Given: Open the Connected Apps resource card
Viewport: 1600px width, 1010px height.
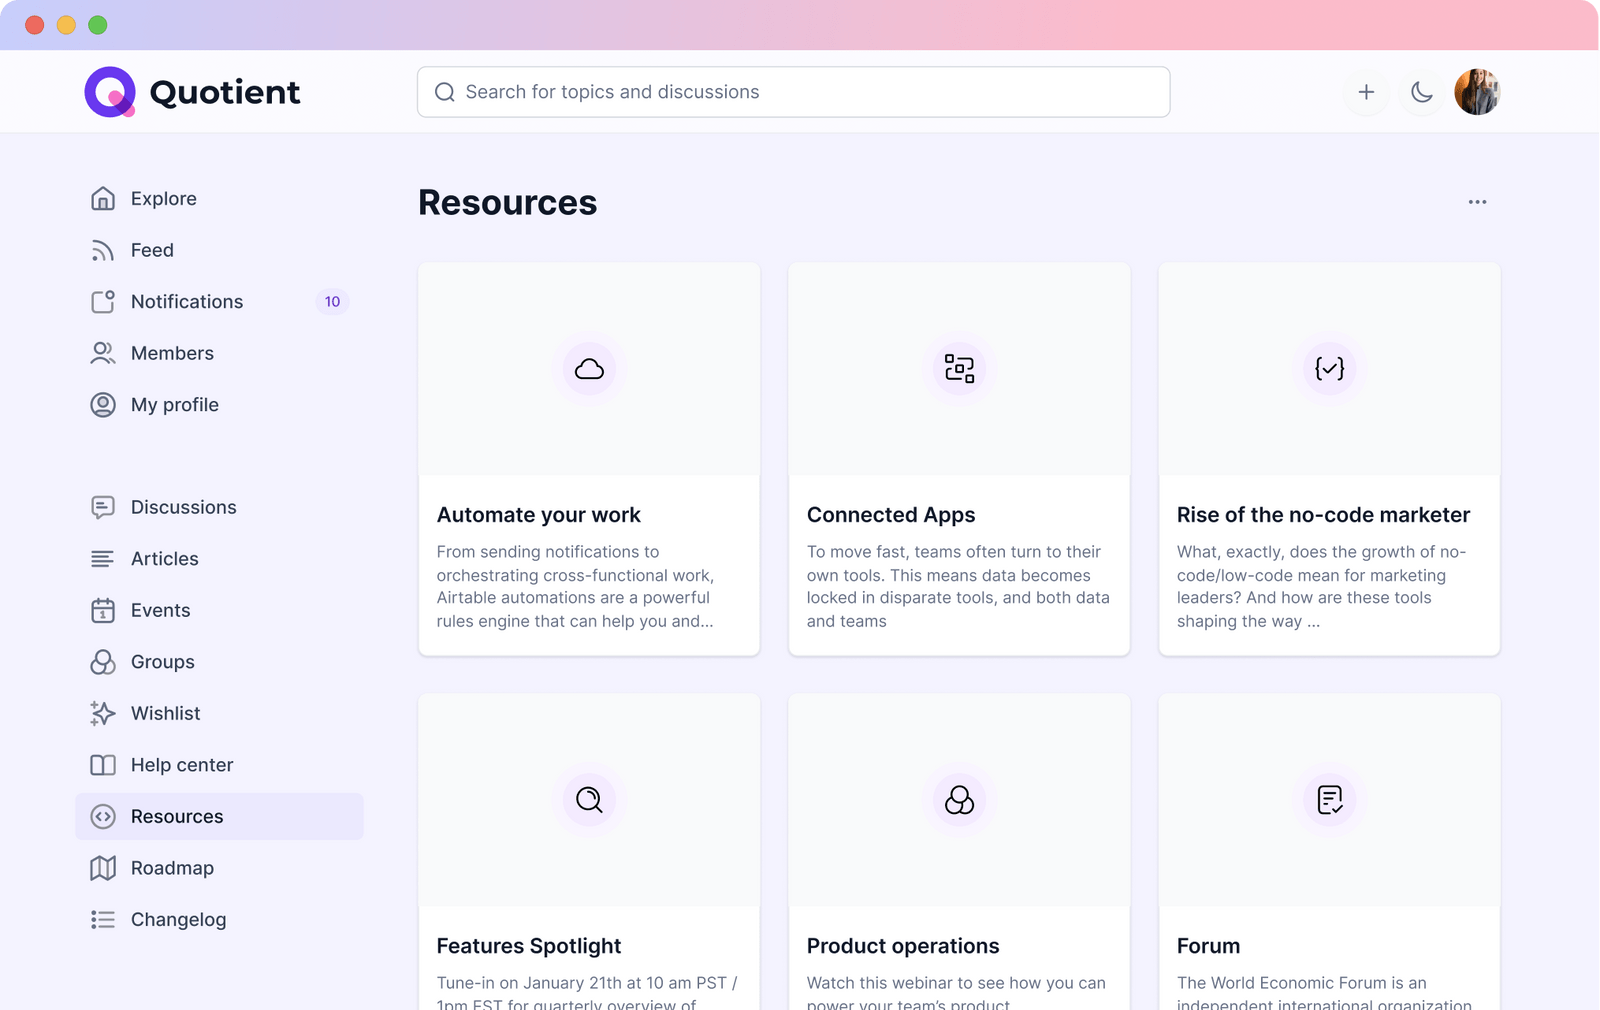Looking at the screenshot, I should (x=958, y=458).
